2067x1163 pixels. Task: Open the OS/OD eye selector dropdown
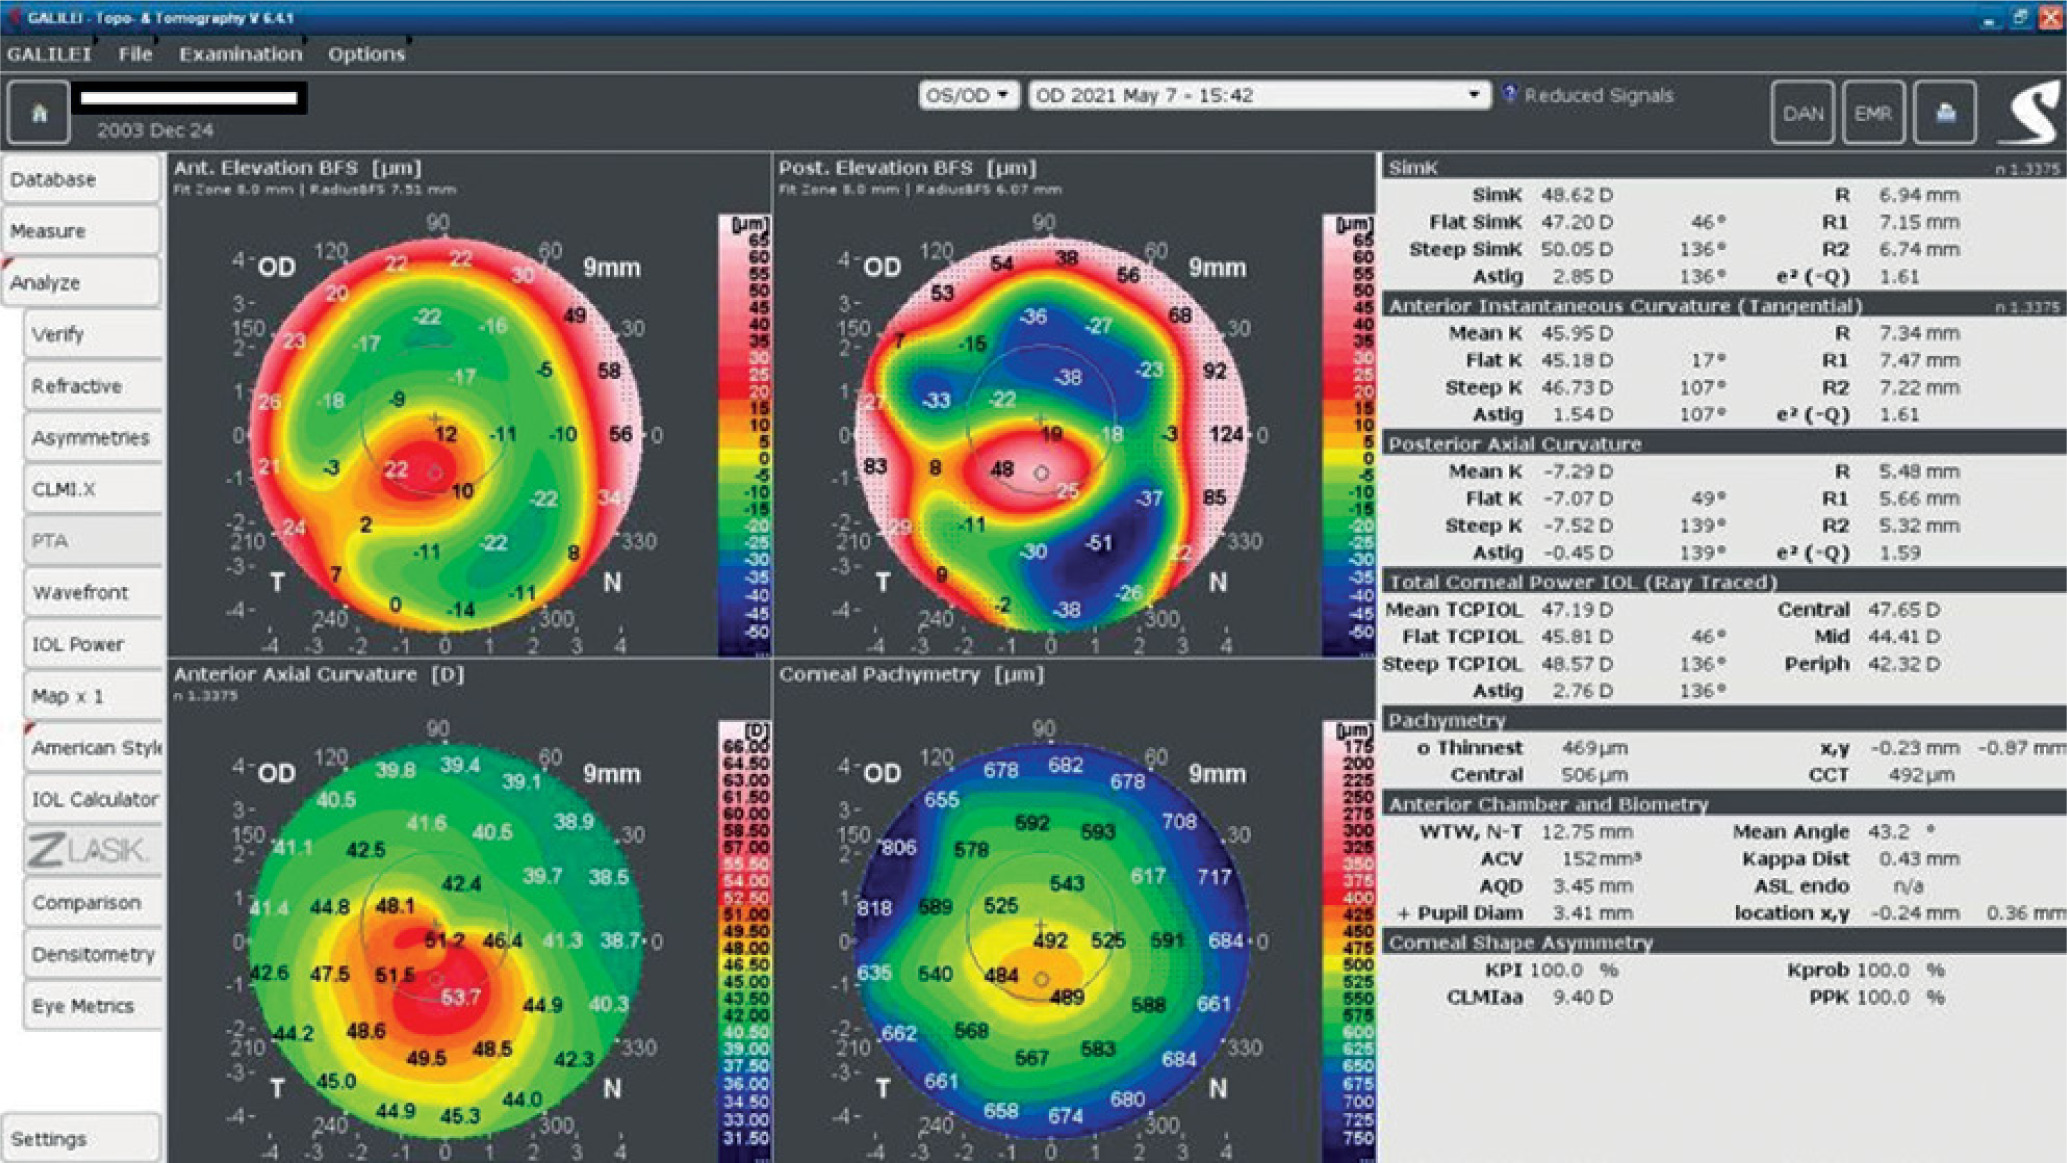(967, 95)
